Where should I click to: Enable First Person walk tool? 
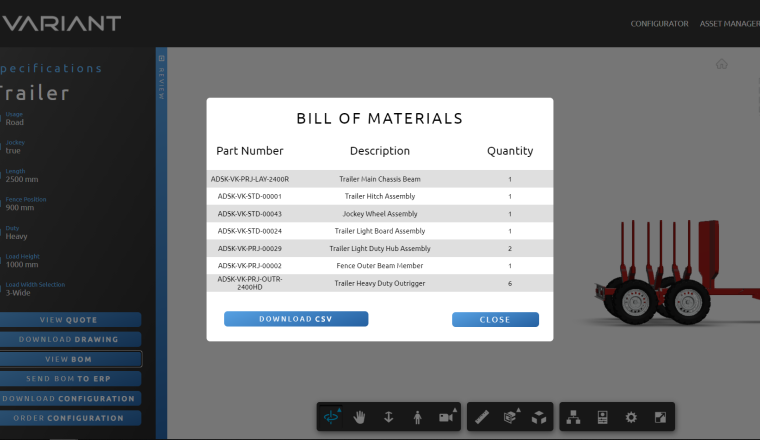417,417
